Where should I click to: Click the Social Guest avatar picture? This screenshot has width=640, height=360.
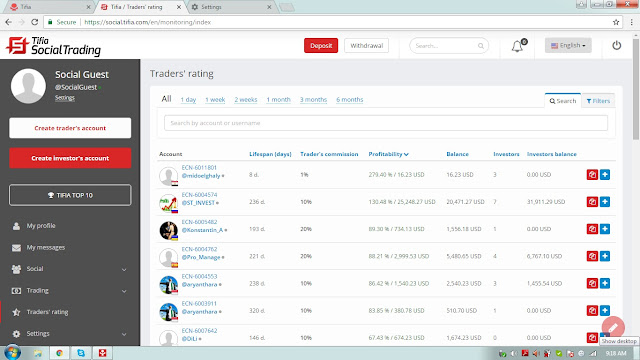click(x=28, y=86)
